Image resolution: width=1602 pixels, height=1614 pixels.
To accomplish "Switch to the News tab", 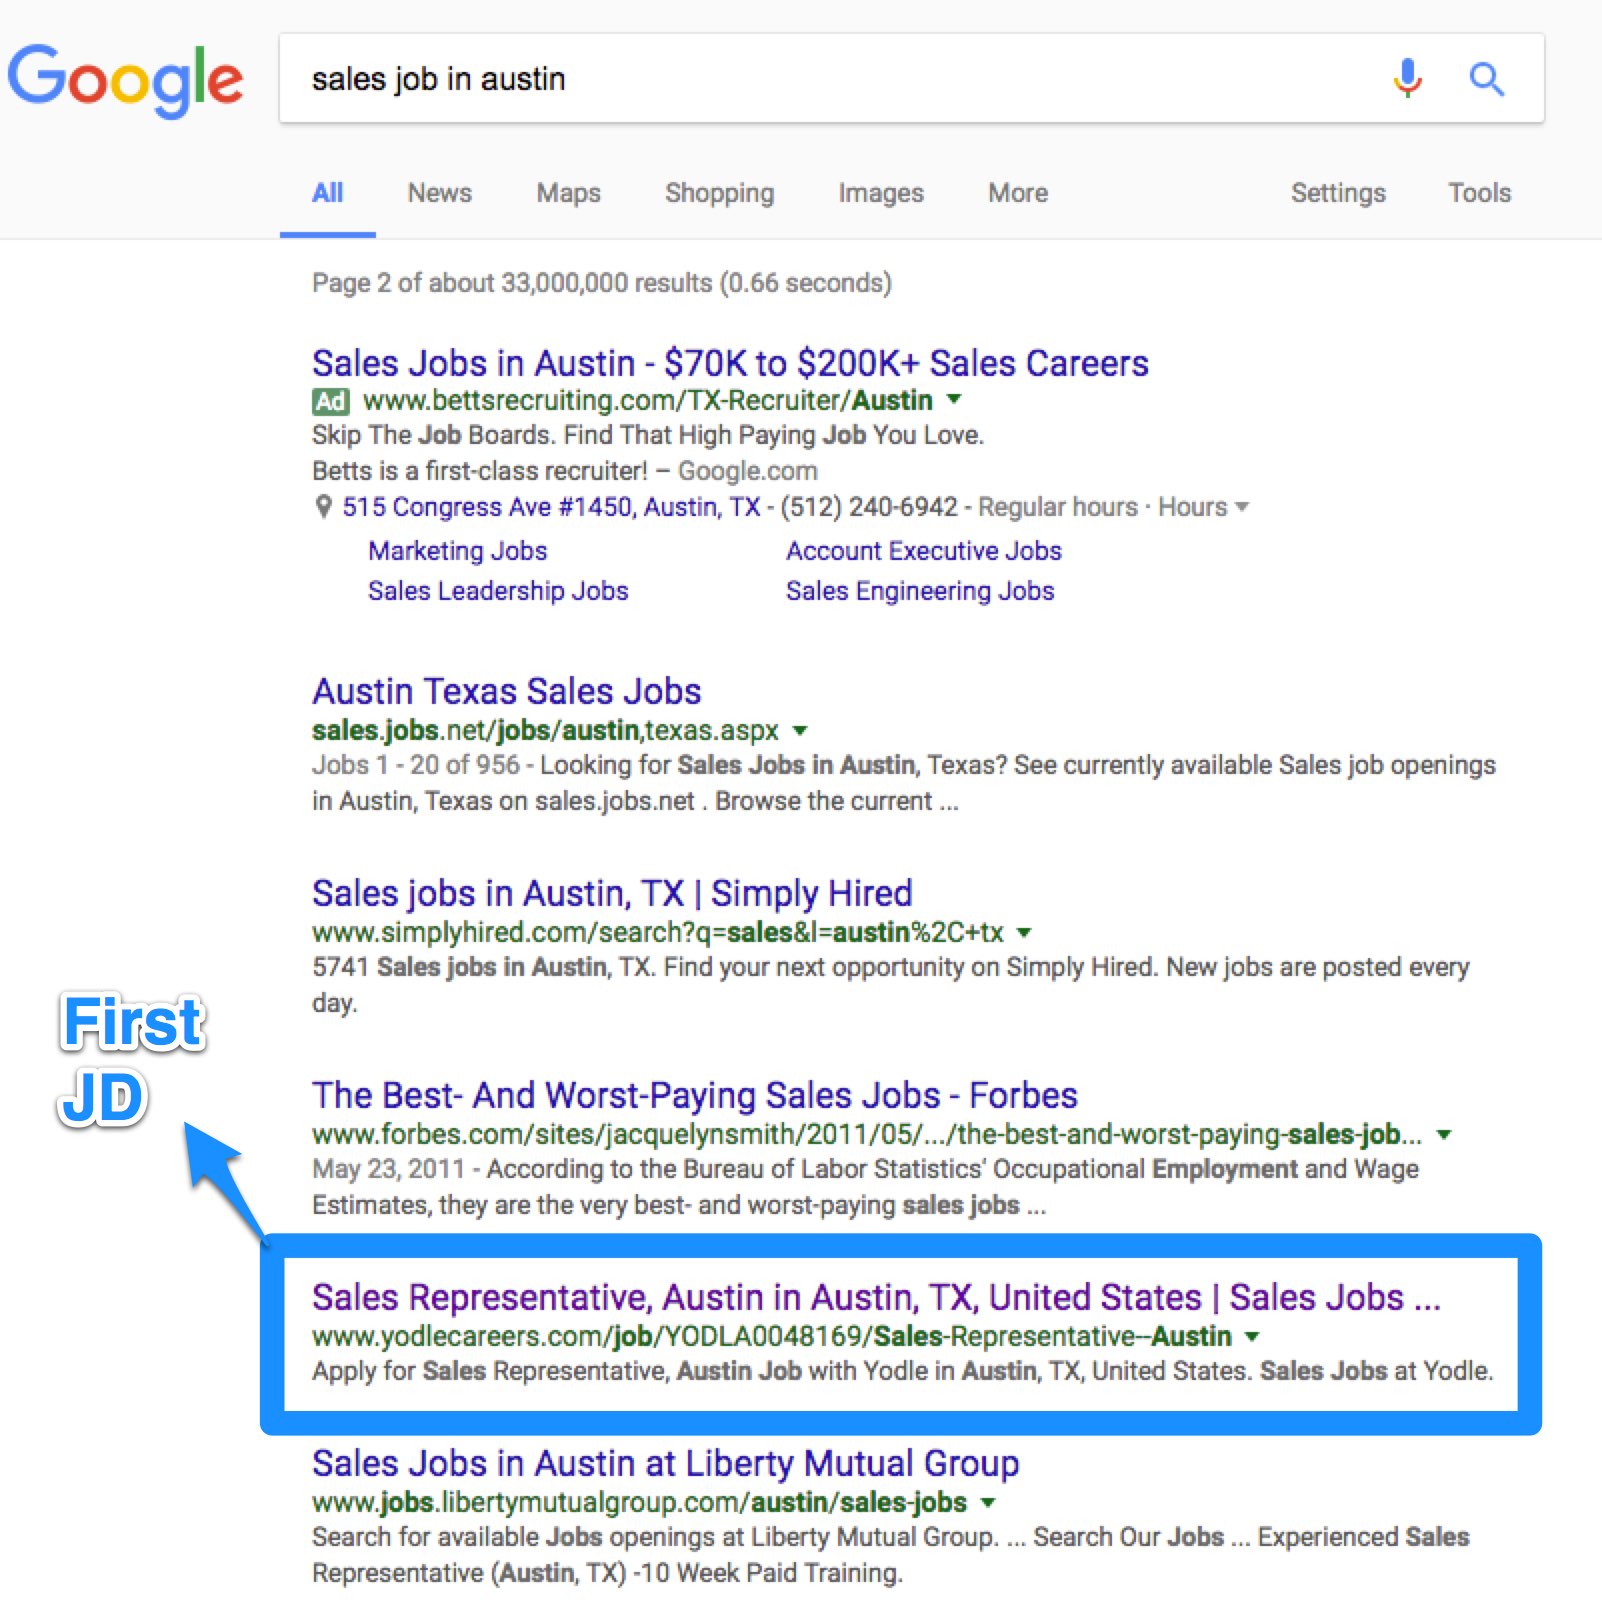I will 440,193.
